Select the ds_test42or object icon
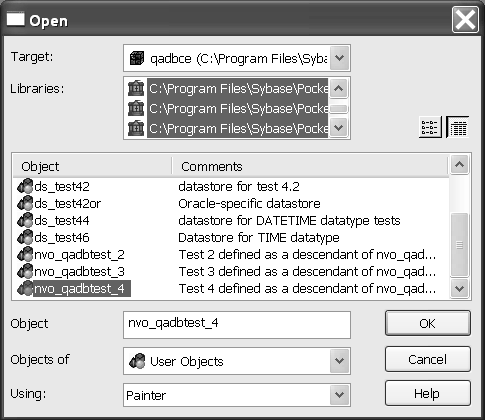 pos(25,203)
